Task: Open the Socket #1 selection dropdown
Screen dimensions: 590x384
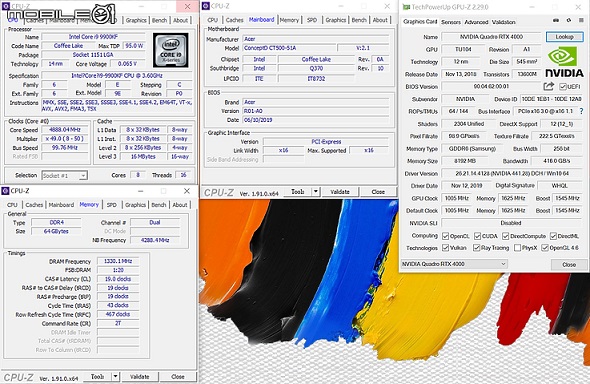Action: coord(65,175)
